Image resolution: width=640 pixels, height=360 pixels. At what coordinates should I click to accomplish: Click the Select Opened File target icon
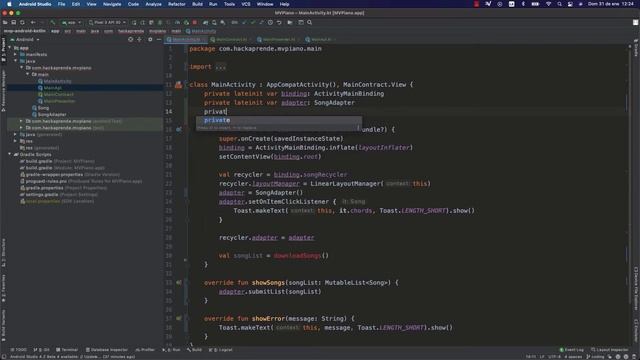pyautogui.click(x=130, y=40)
